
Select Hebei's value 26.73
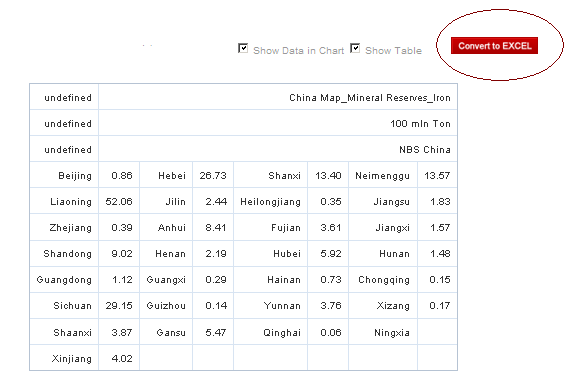click(x=213, y=175)
